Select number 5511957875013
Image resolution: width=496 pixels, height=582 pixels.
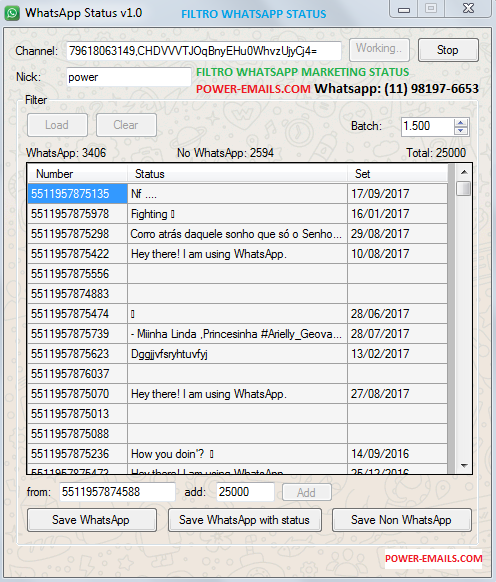point(78,414)
